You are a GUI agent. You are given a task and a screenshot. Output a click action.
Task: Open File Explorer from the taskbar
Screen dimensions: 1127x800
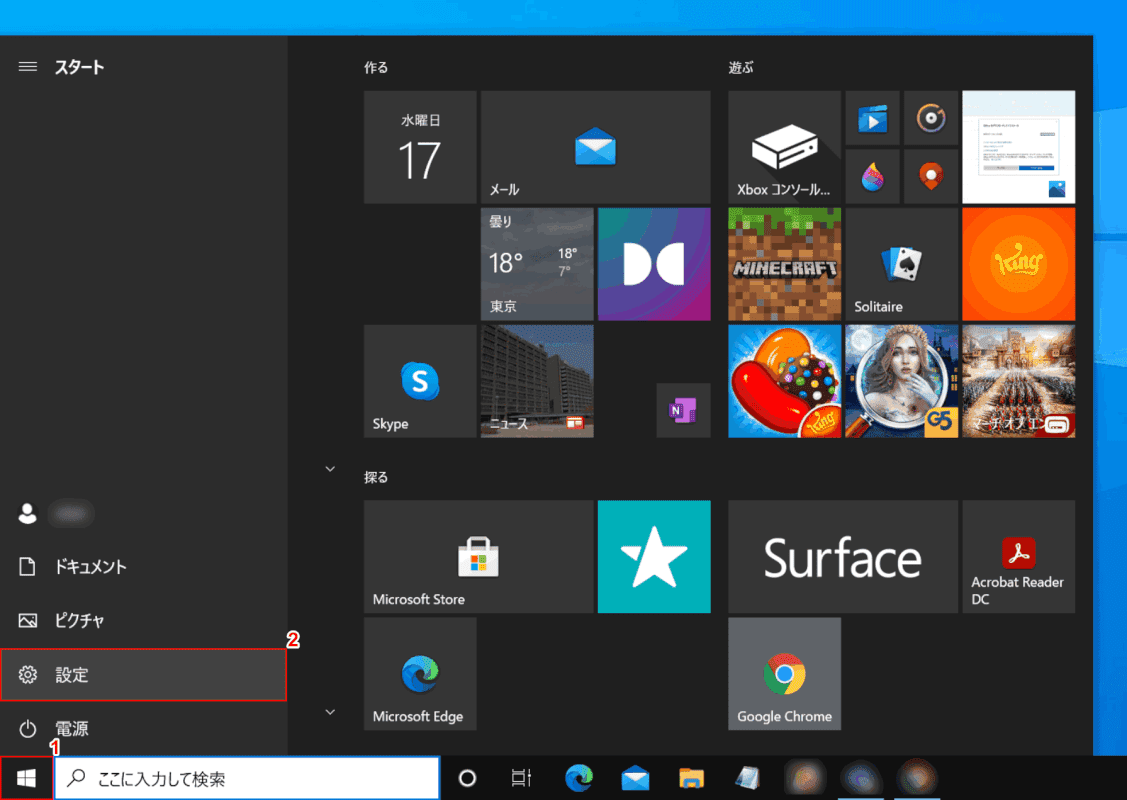[691, 778]
